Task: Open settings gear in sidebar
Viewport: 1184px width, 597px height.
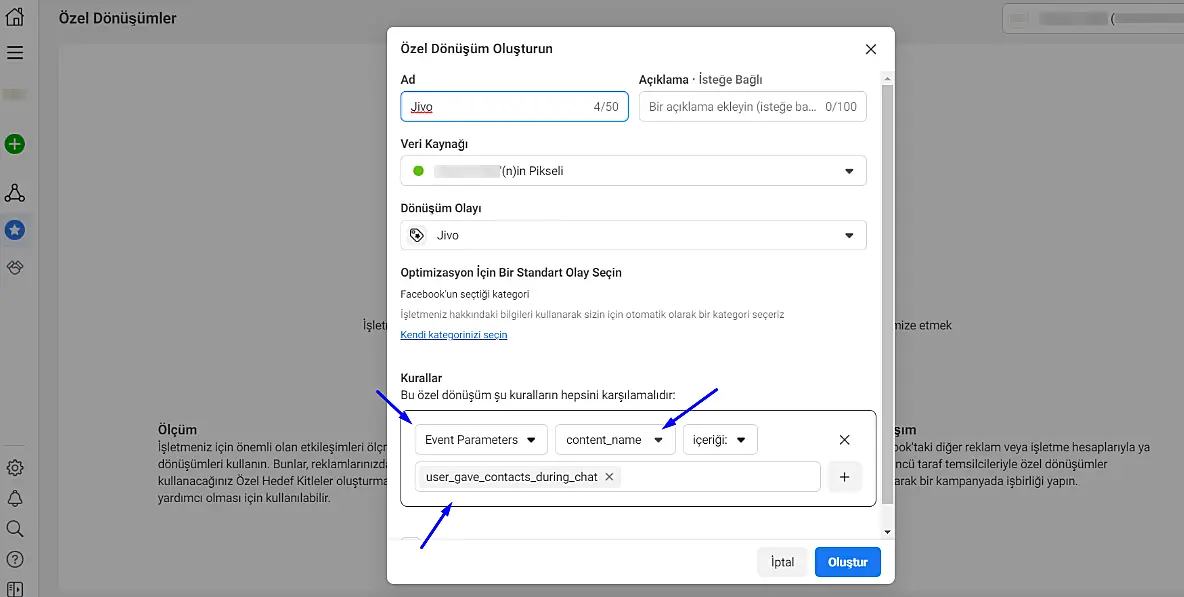Action: tap(15, 467)
